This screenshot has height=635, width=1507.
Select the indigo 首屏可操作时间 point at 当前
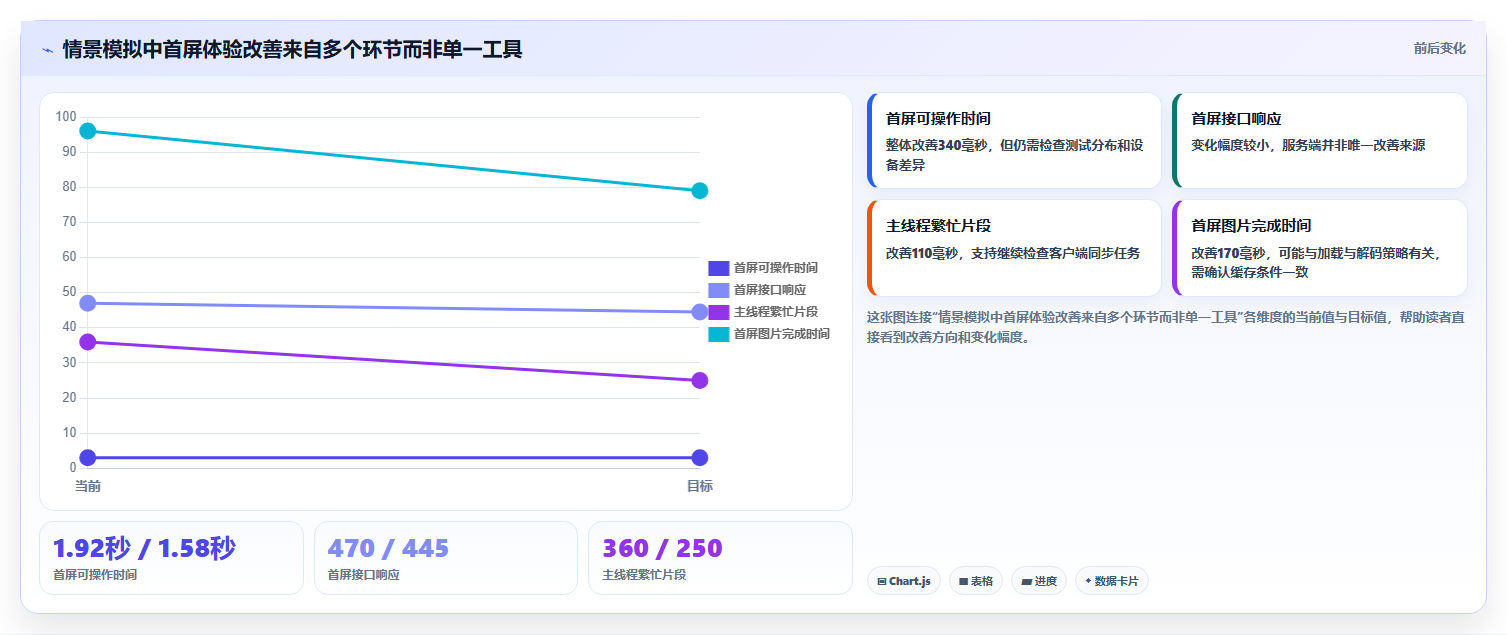(x=88, y=458)
